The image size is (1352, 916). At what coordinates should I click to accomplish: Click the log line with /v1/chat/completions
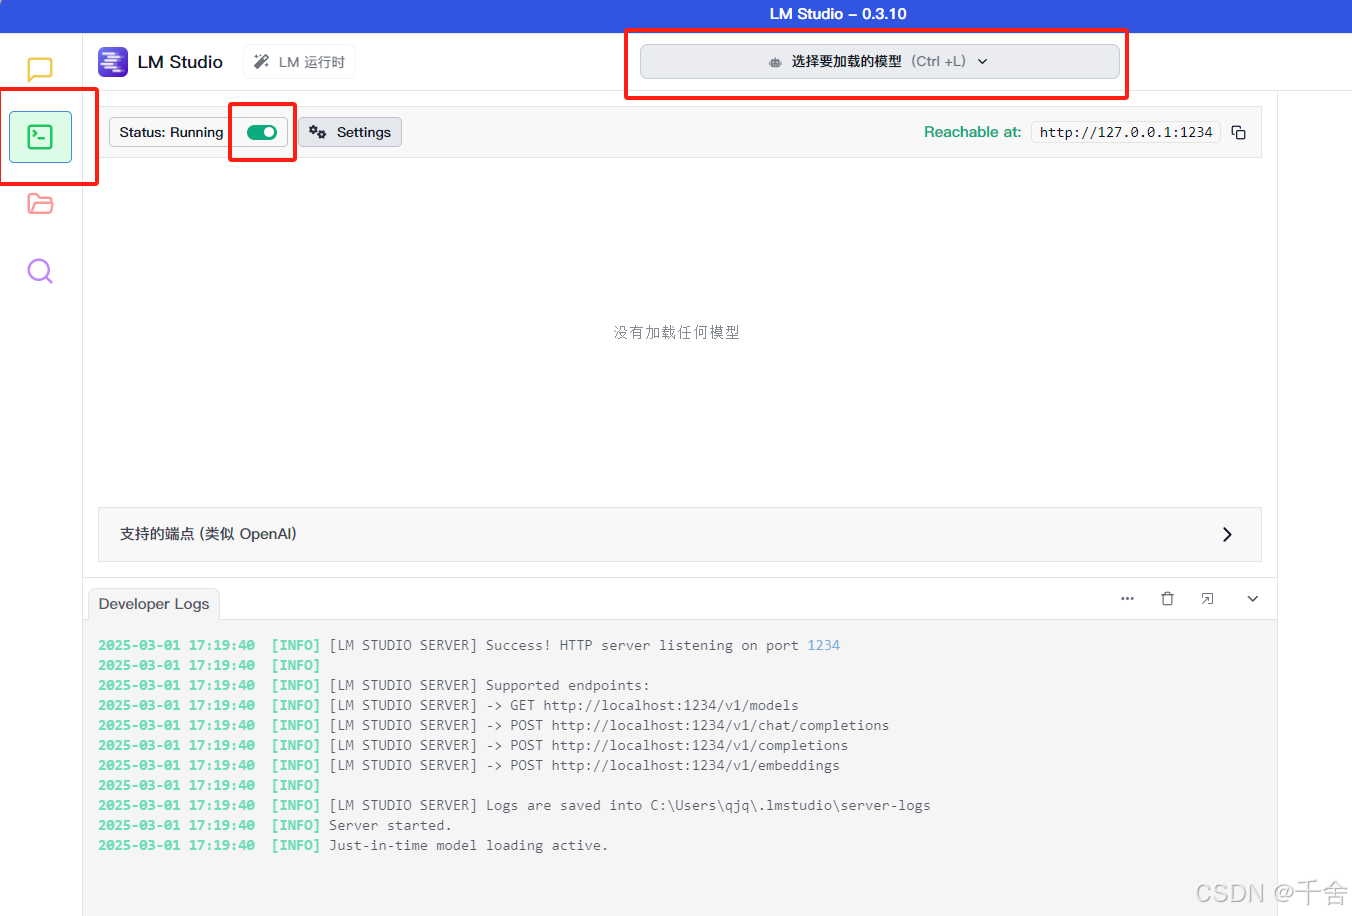[x=493, y=725]
